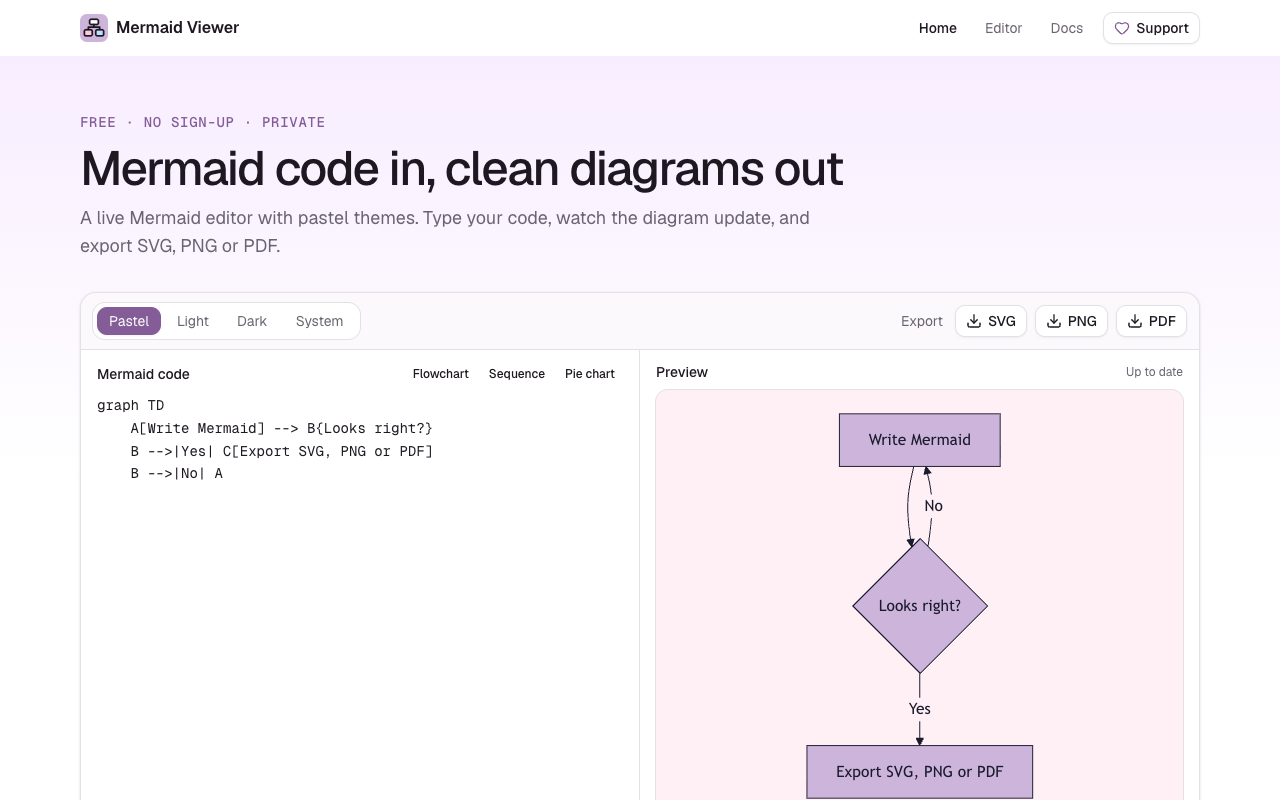Load the Sequence example
This screenshot has height=800, width=1280.
517,374
